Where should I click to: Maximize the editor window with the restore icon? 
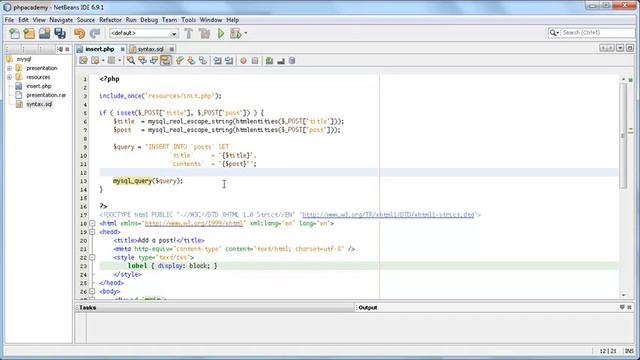click(630, 48)
